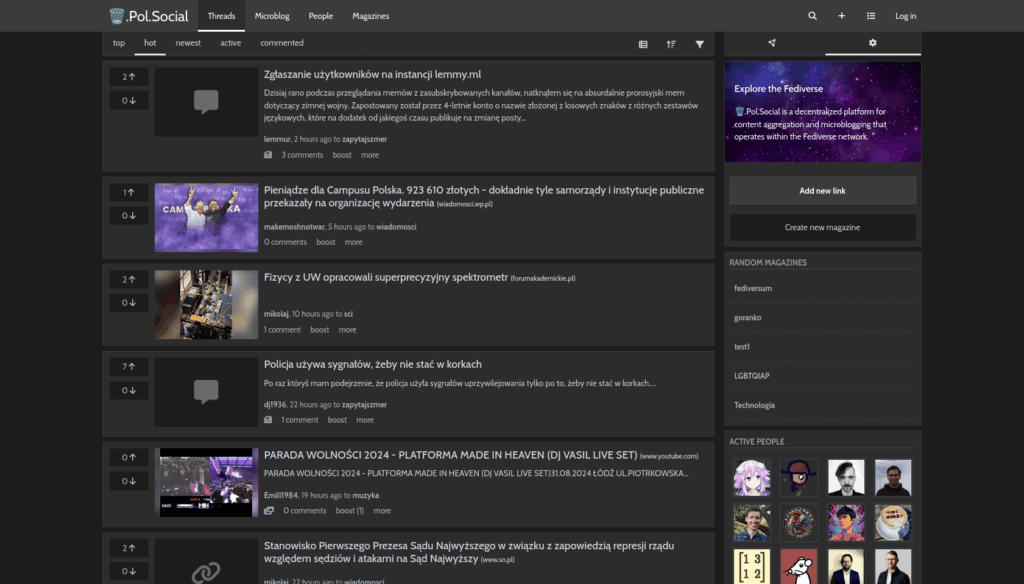The image size is (1024, 584).
Task: Sort threads by active
Action: (x=231, y=43)
